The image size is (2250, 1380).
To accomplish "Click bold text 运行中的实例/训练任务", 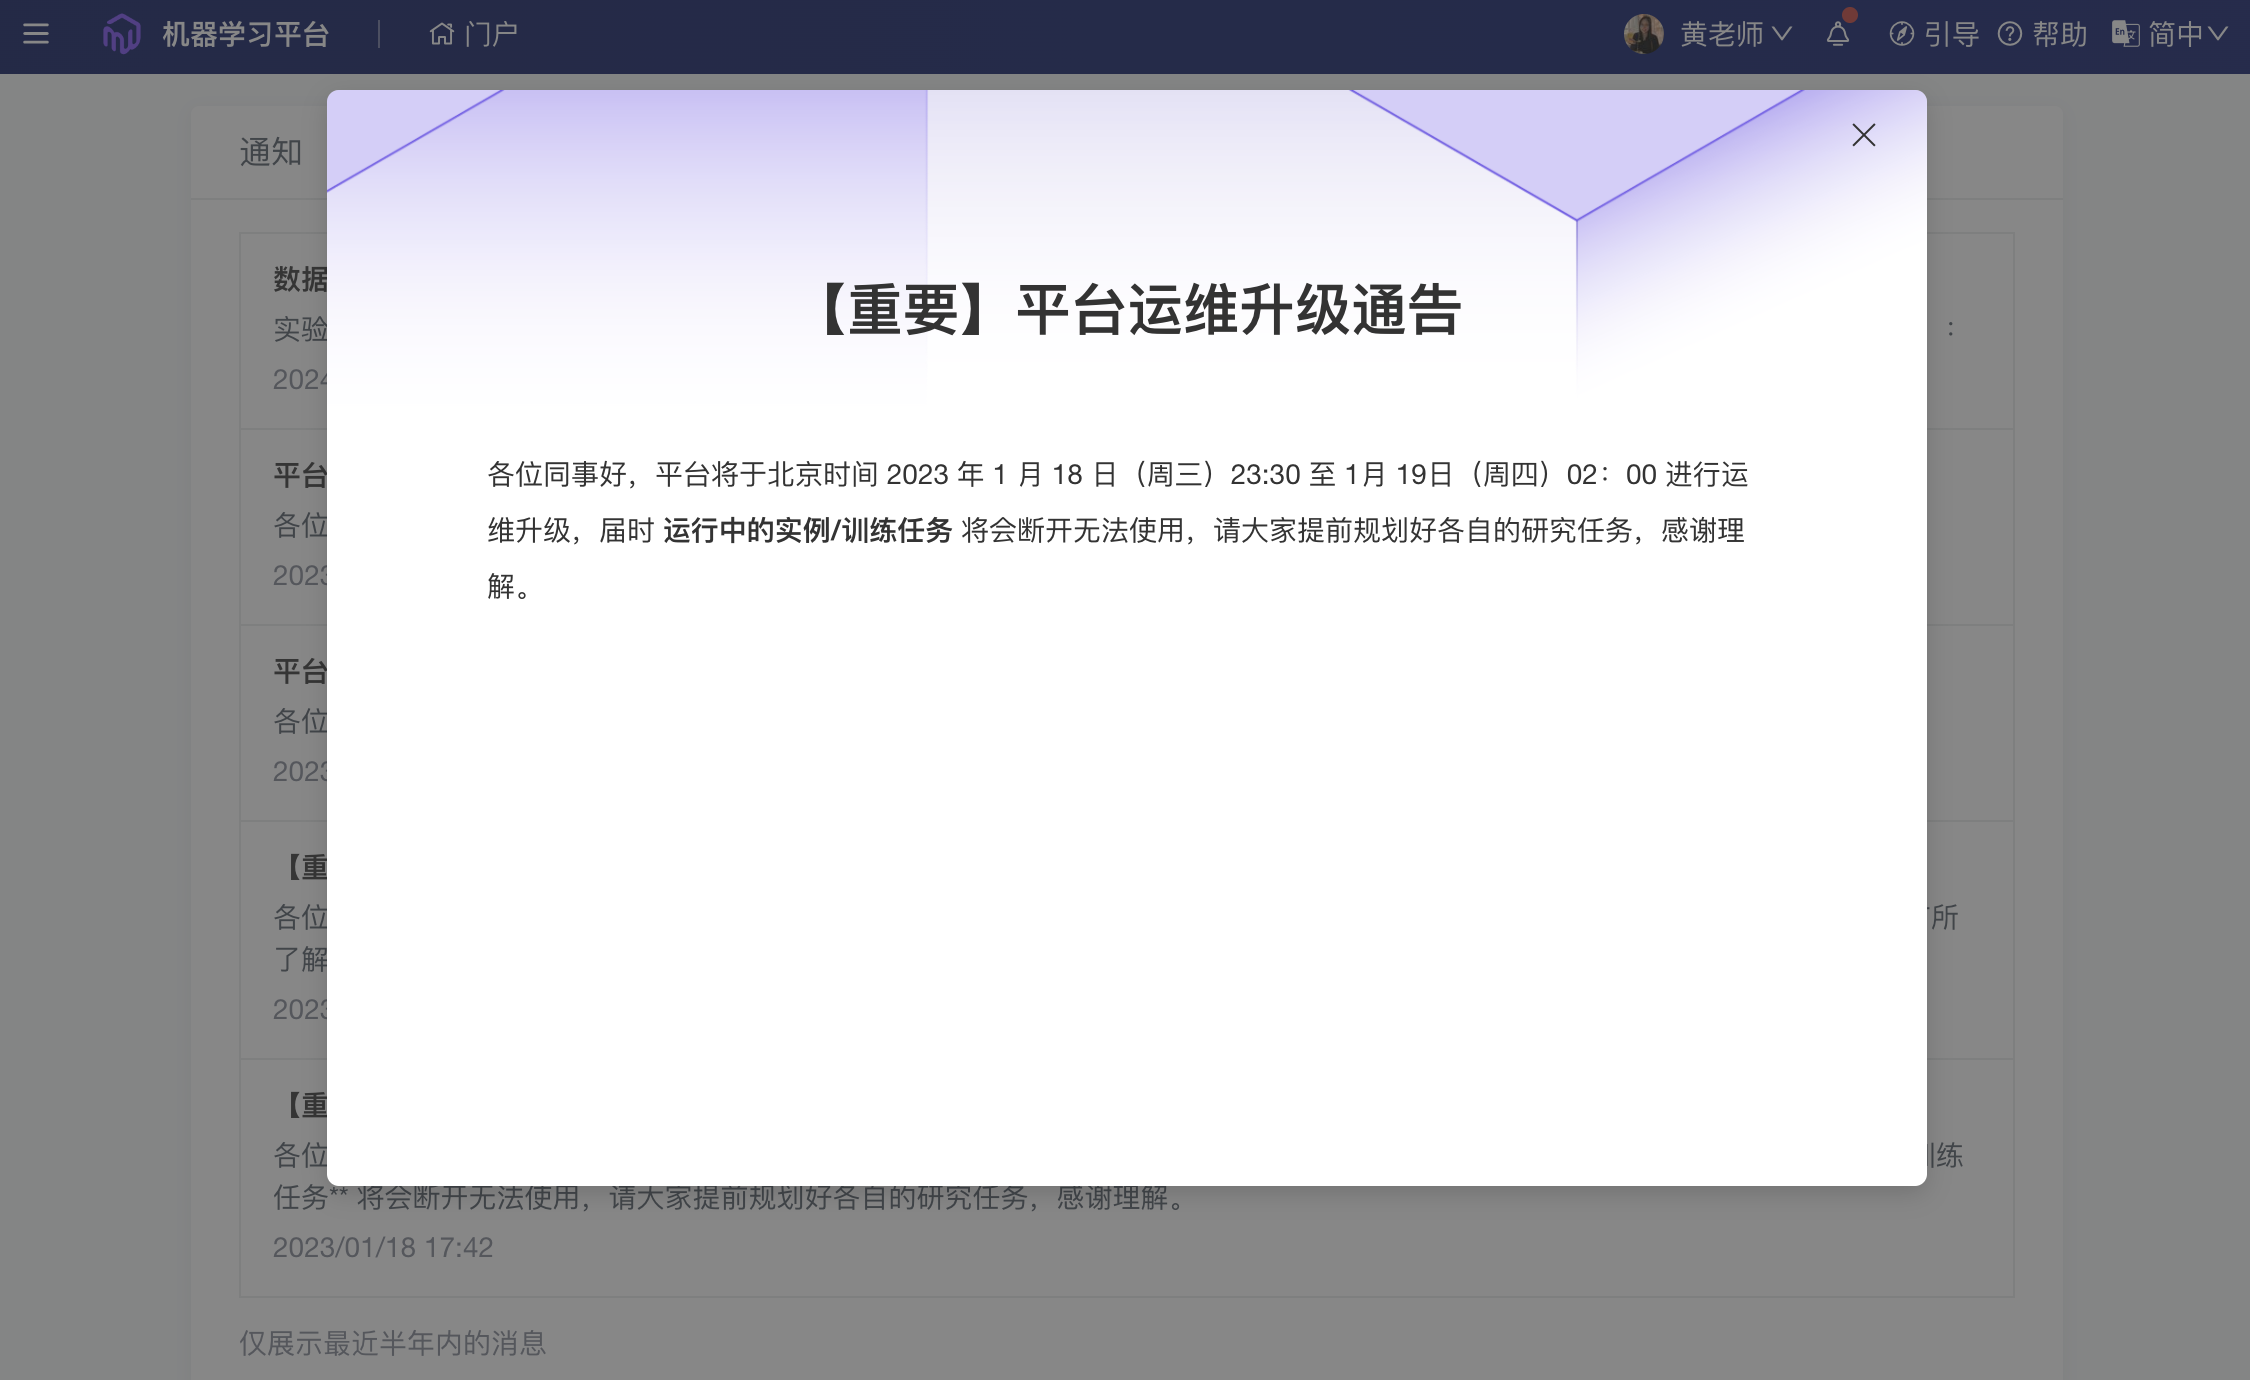I will pyautogui.click(x=807, y=531).
